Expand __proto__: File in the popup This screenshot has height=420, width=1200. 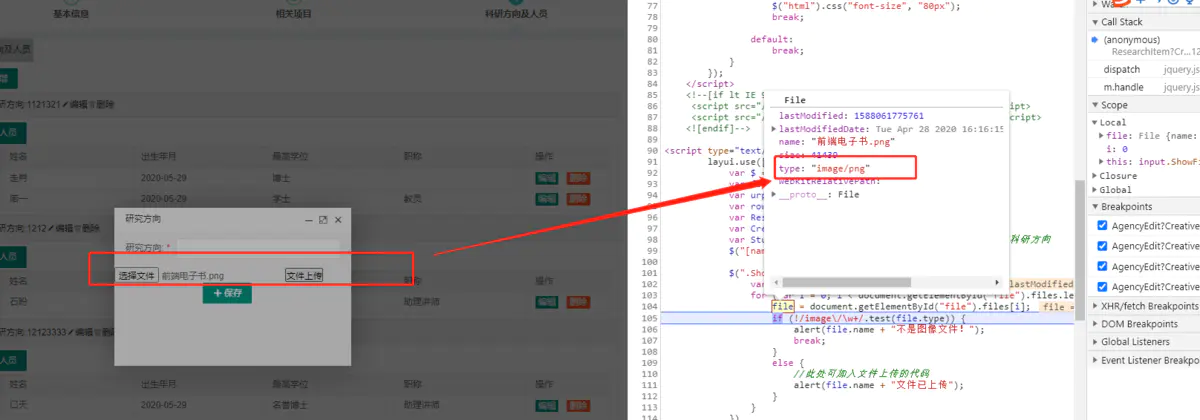(774, 194)
